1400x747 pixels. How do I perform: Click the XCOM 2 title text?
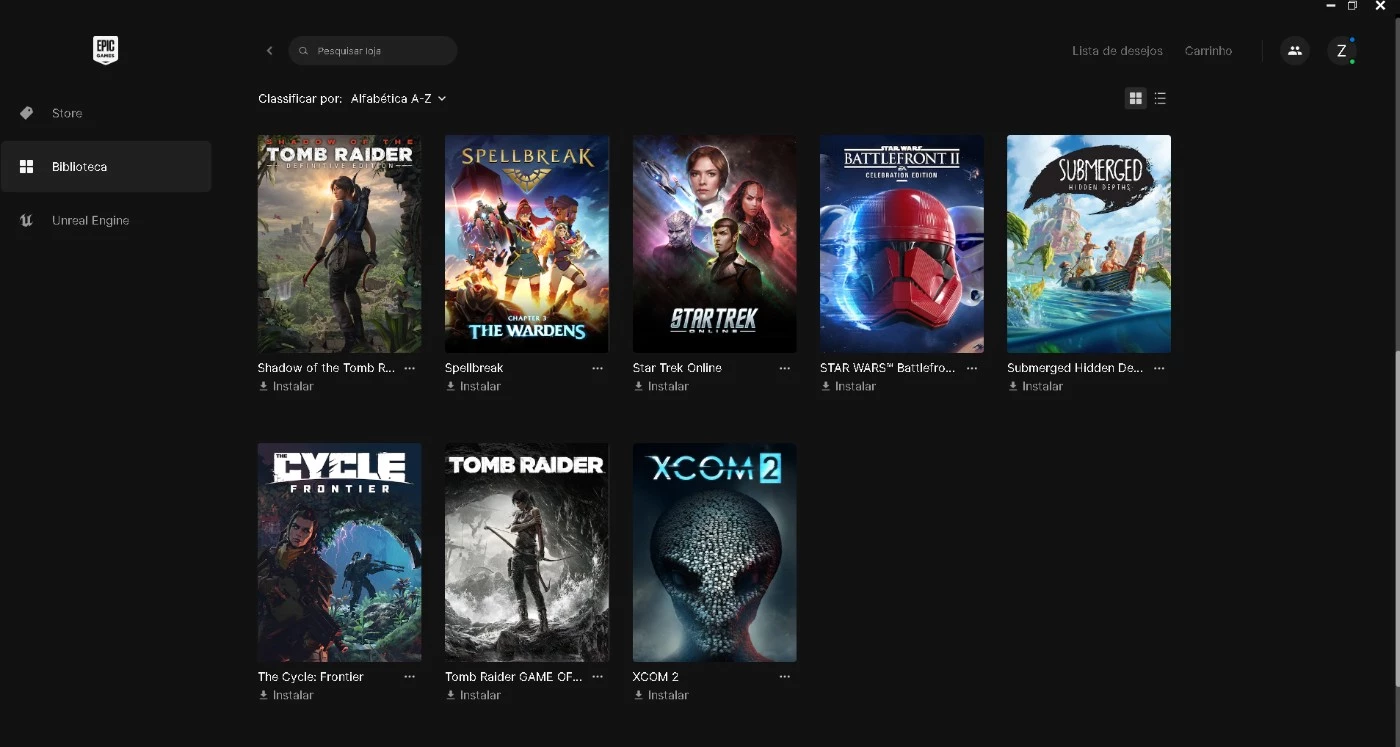656,677
